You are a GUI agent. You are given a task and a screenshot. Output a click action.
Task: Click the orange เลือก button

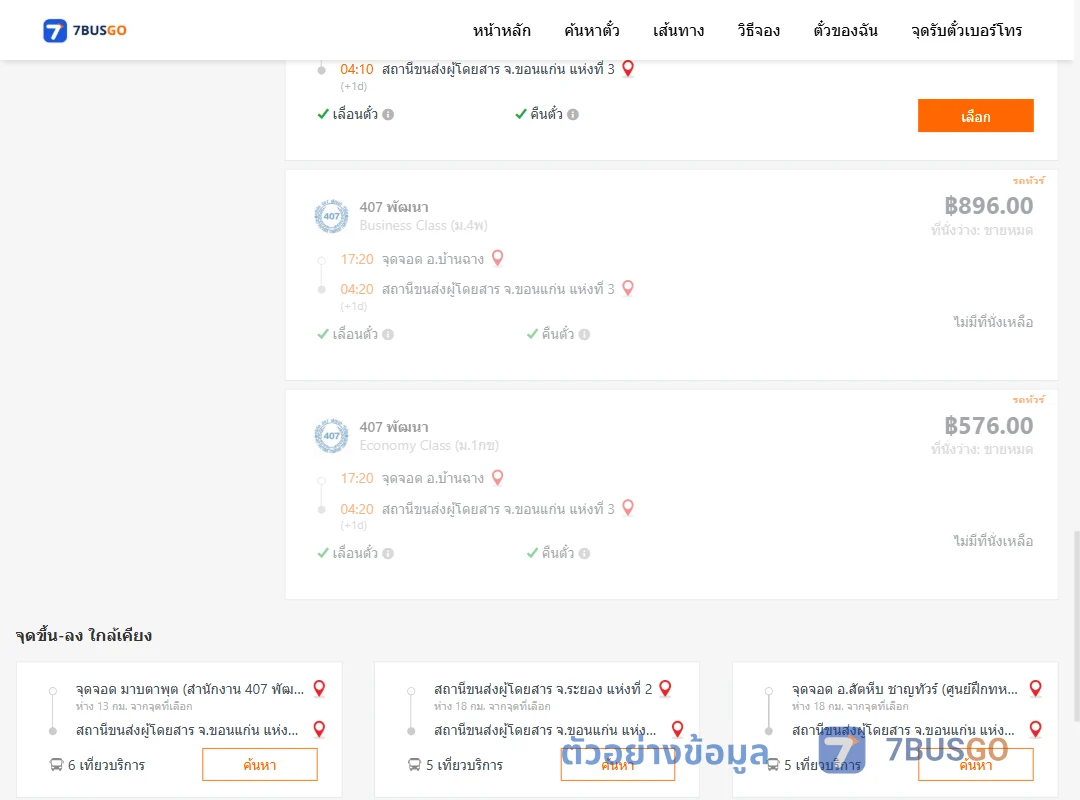point(975,116)
